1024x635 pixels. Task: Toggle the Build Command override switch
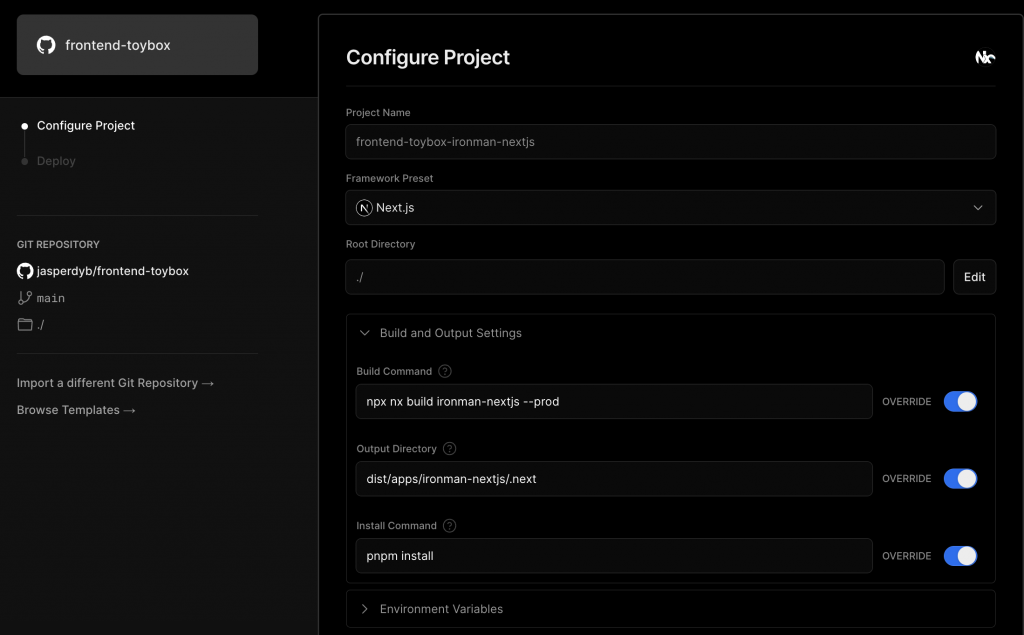click(960, 402)
